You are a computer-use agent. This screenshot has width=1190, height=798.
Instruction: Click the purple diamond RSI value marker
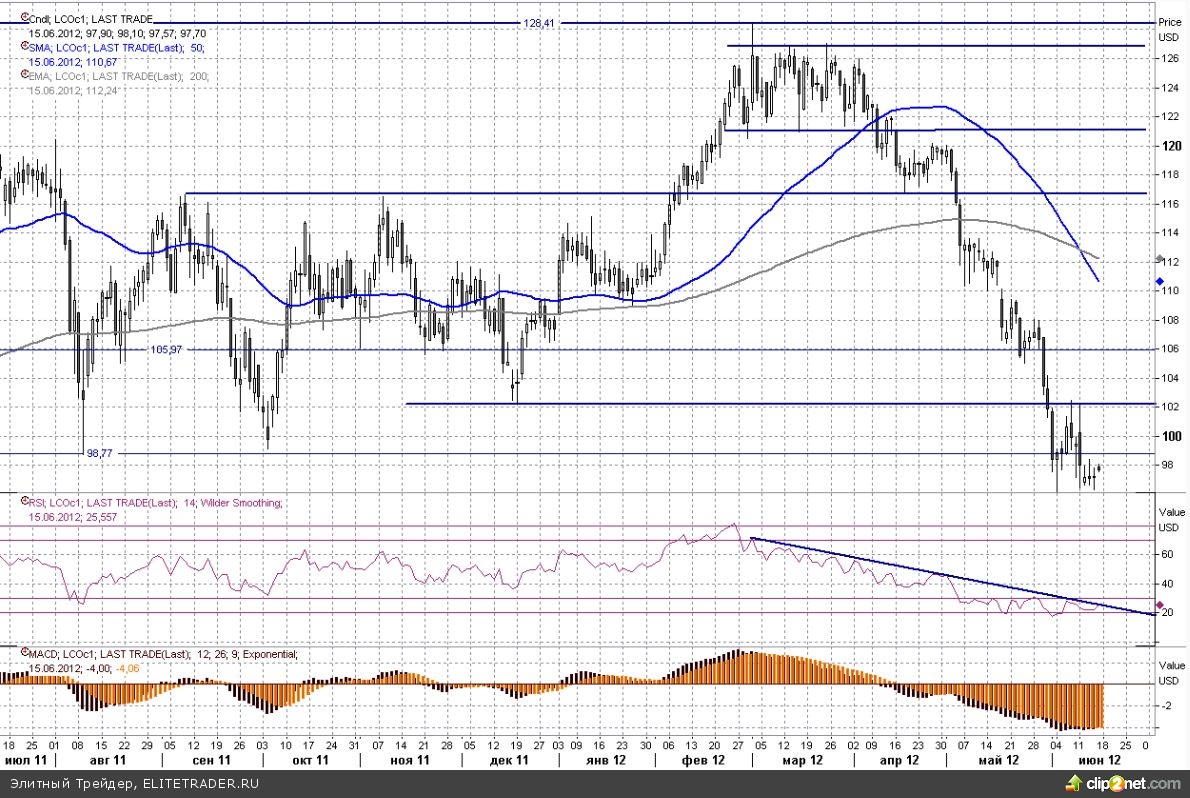click(1159, 605)
